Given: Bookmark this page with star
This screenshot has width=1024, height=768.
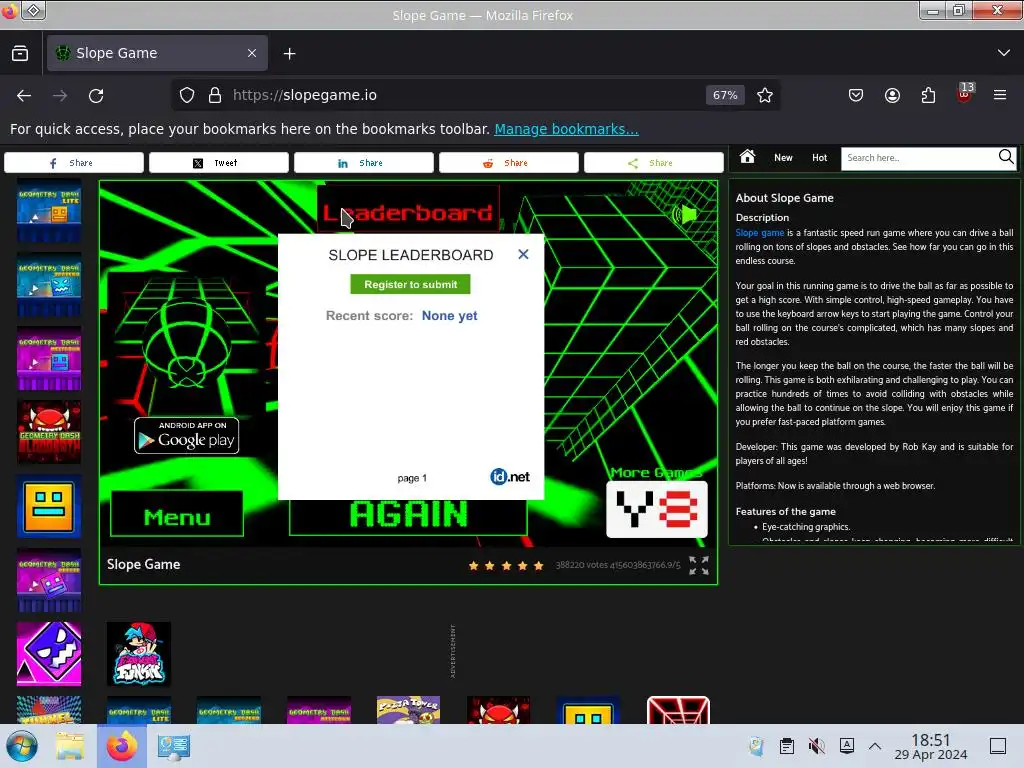Looking at the screenshot, I should click(765, 95).
